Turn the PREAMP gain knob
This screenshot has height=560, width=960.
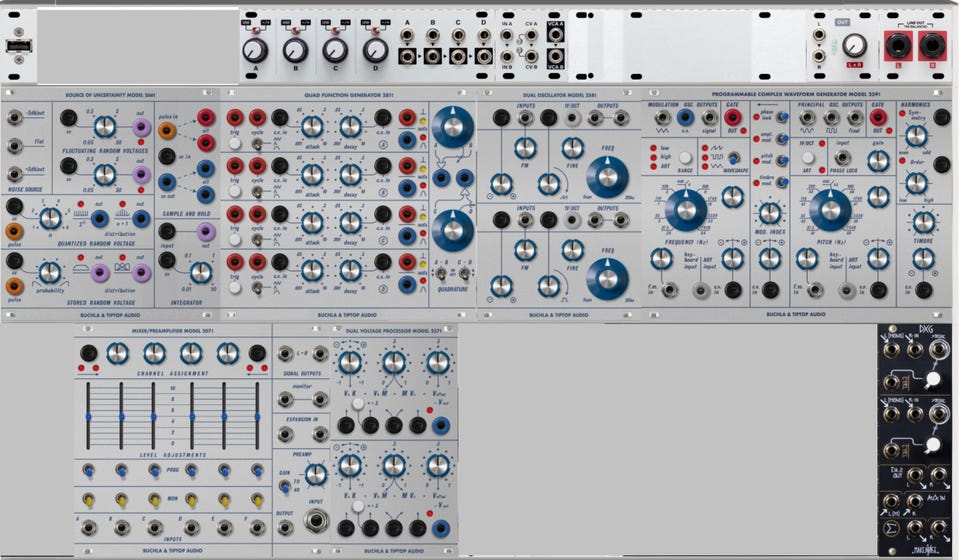(x=316, y=474)
